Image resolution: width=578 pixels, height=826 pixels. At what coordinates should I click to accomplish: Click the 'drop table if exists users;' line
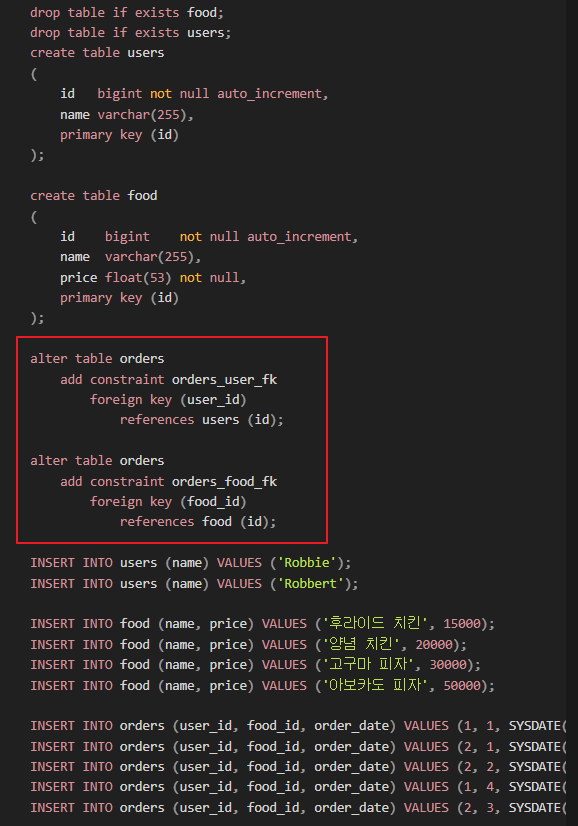[x=130, y=33]
